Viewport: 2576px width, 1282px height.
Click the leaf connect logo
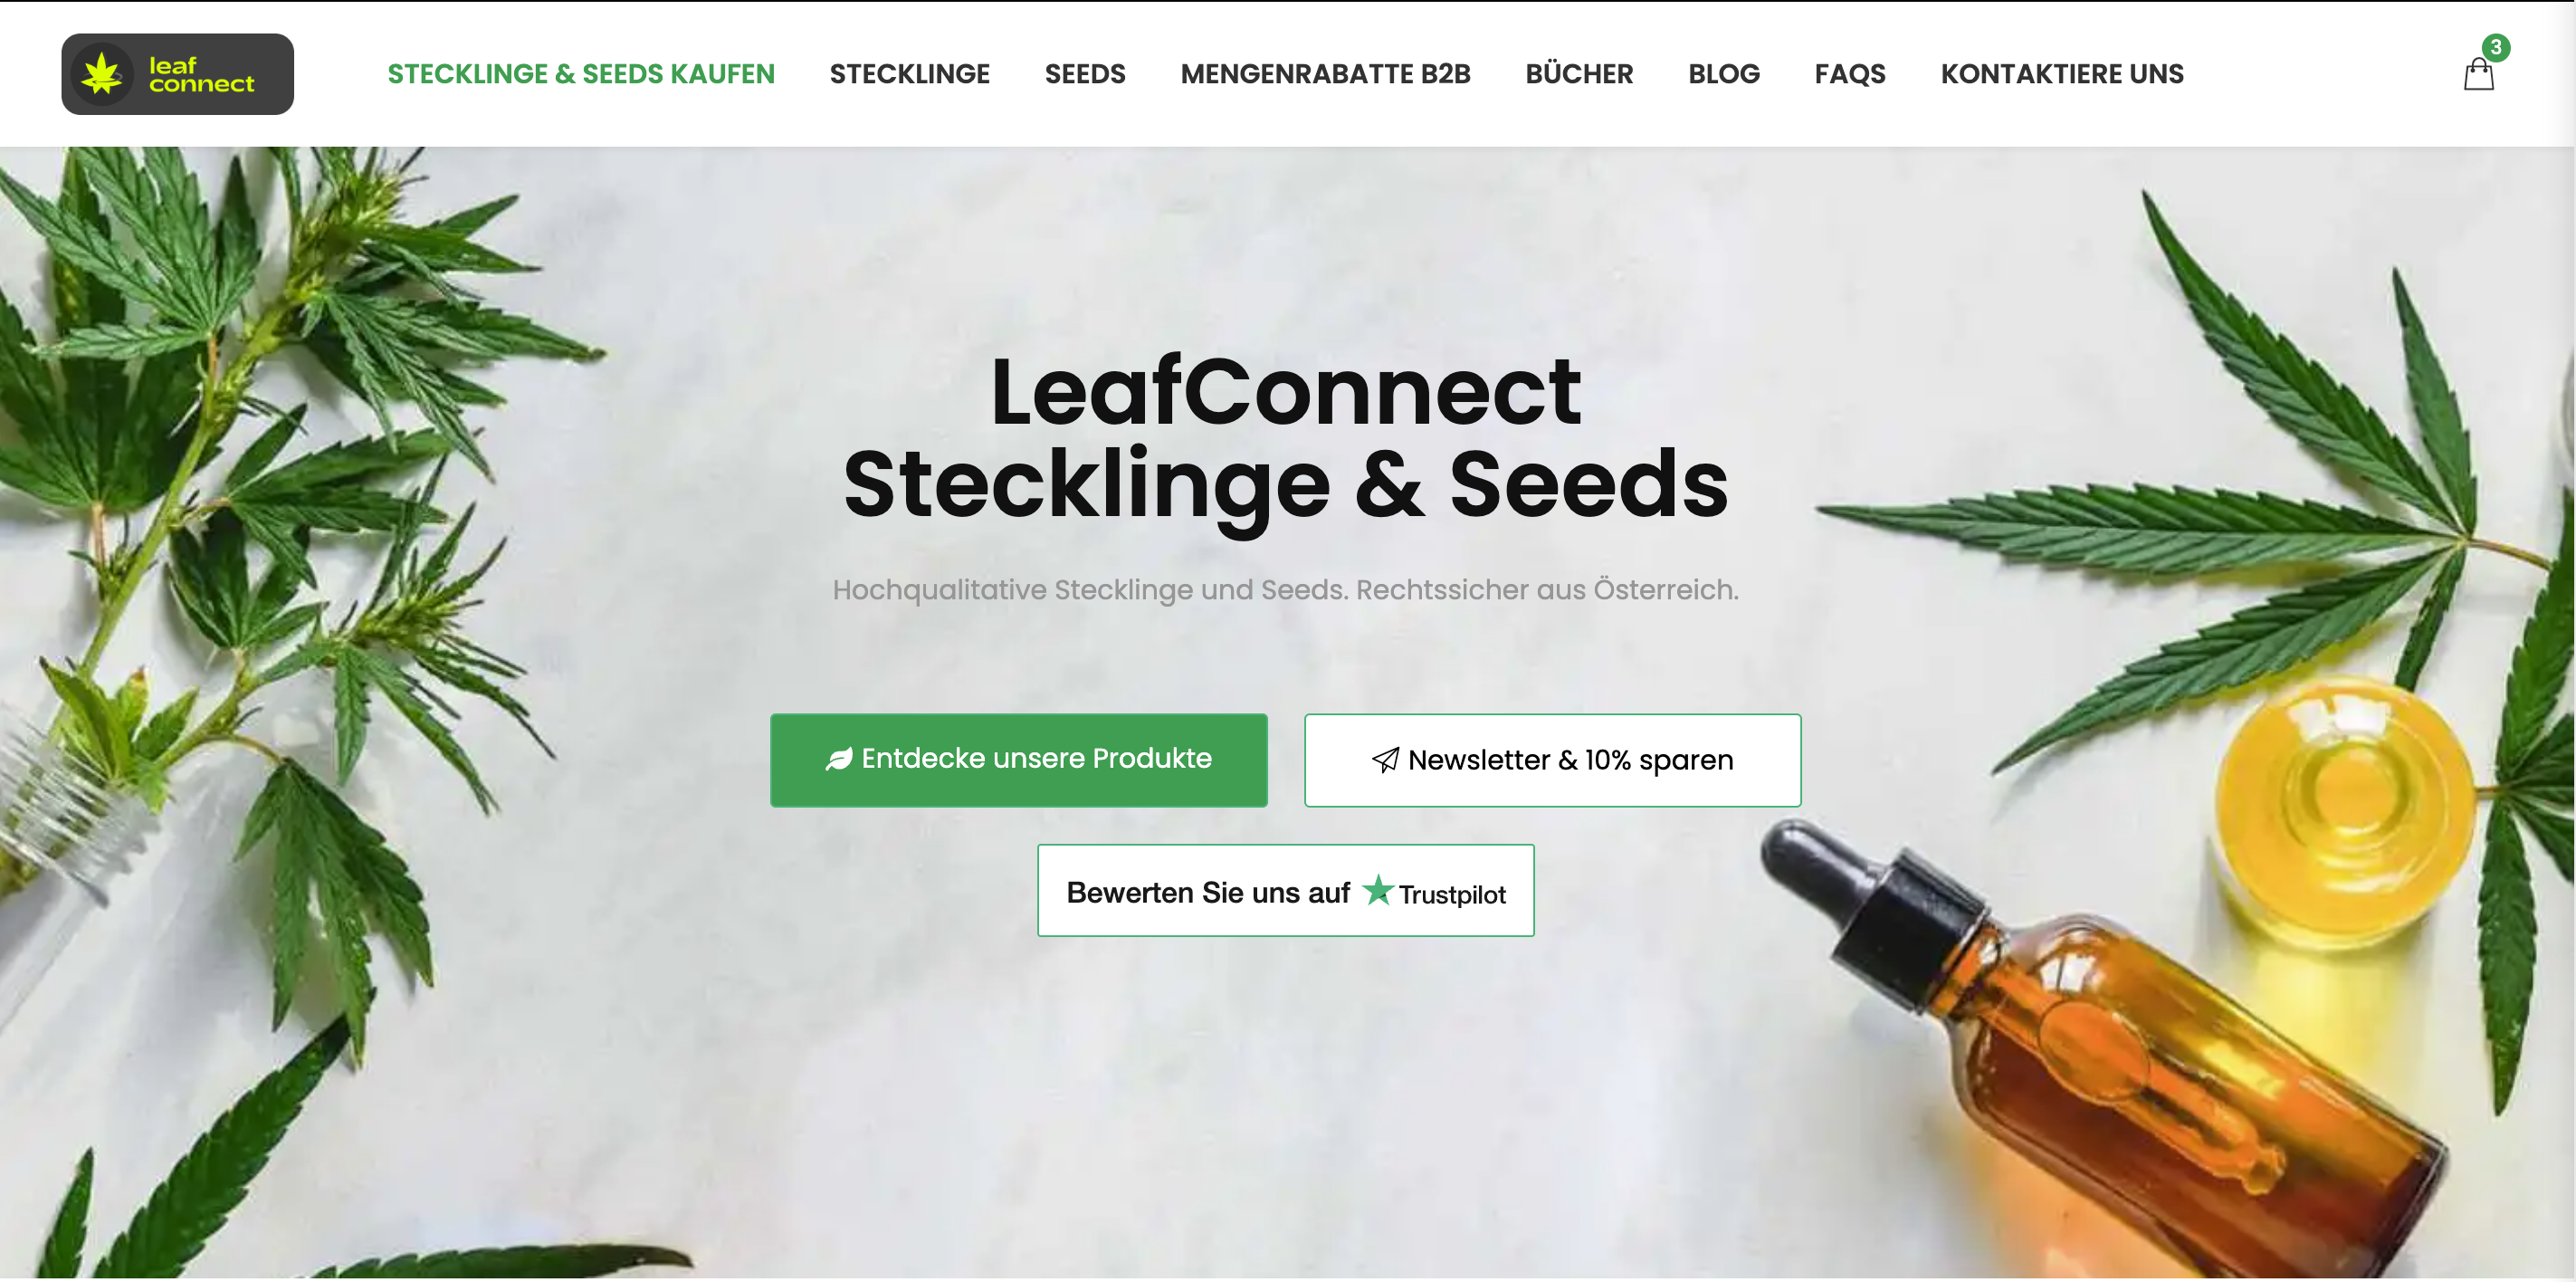tap(177, 74)
